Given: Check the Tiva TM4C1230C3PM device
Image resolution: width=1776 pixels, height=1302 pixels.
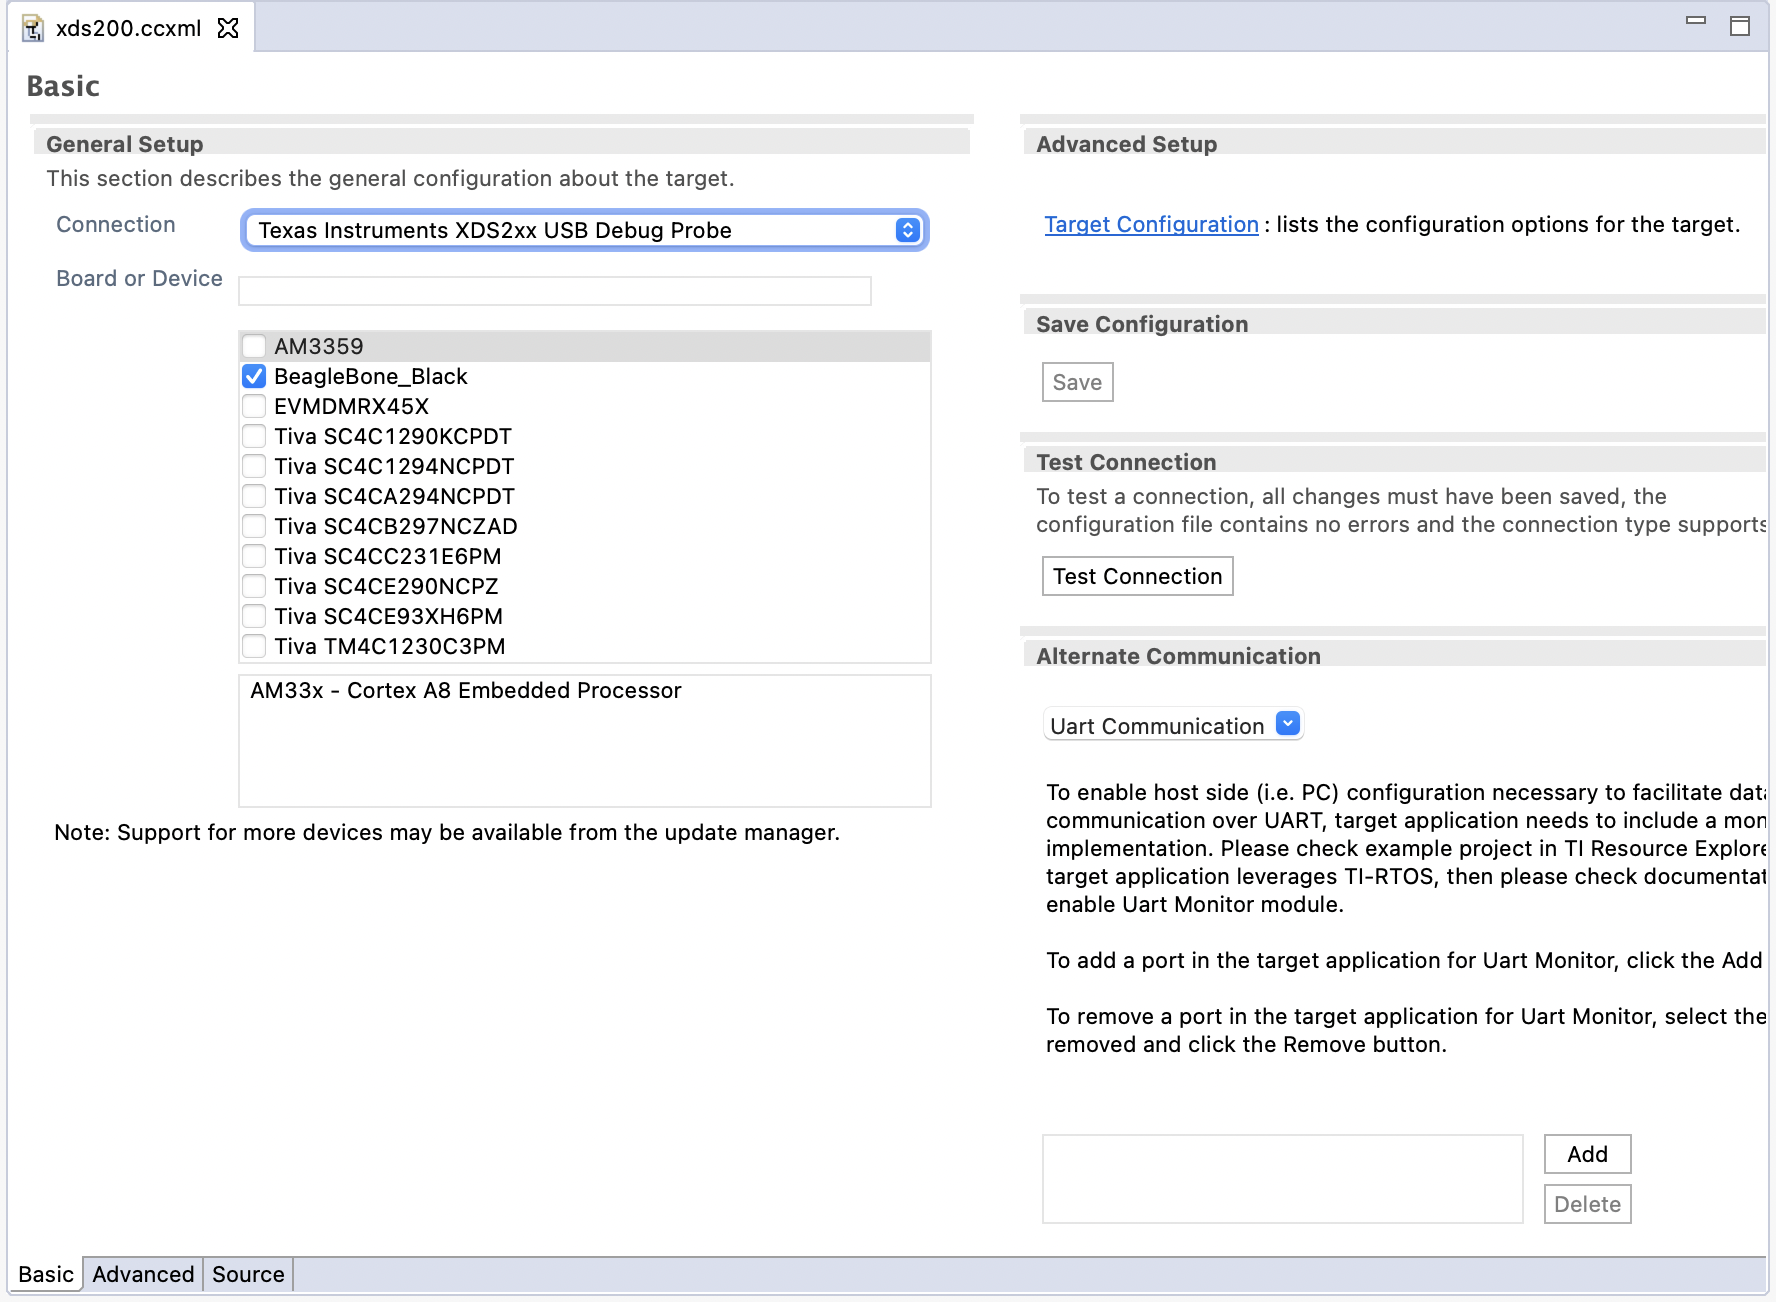Looking at the screenshot, I should click(x=255, y=646).
